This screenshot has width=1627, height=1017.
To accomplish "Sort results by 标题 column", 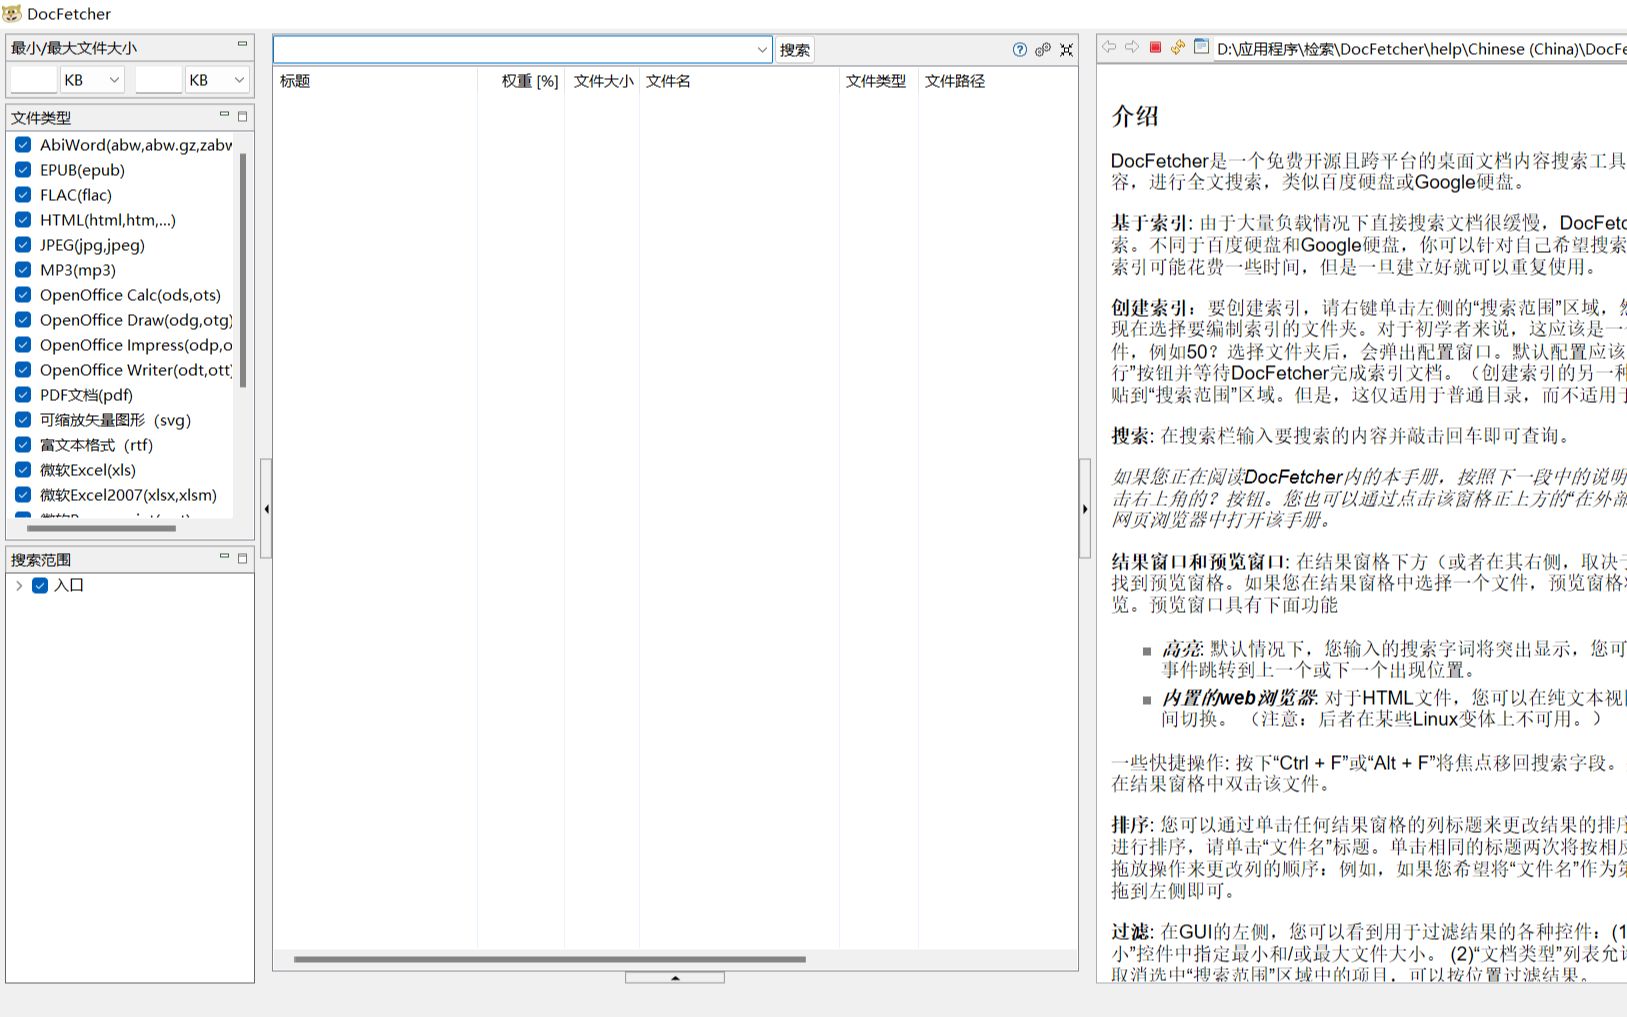I will 375,81.
